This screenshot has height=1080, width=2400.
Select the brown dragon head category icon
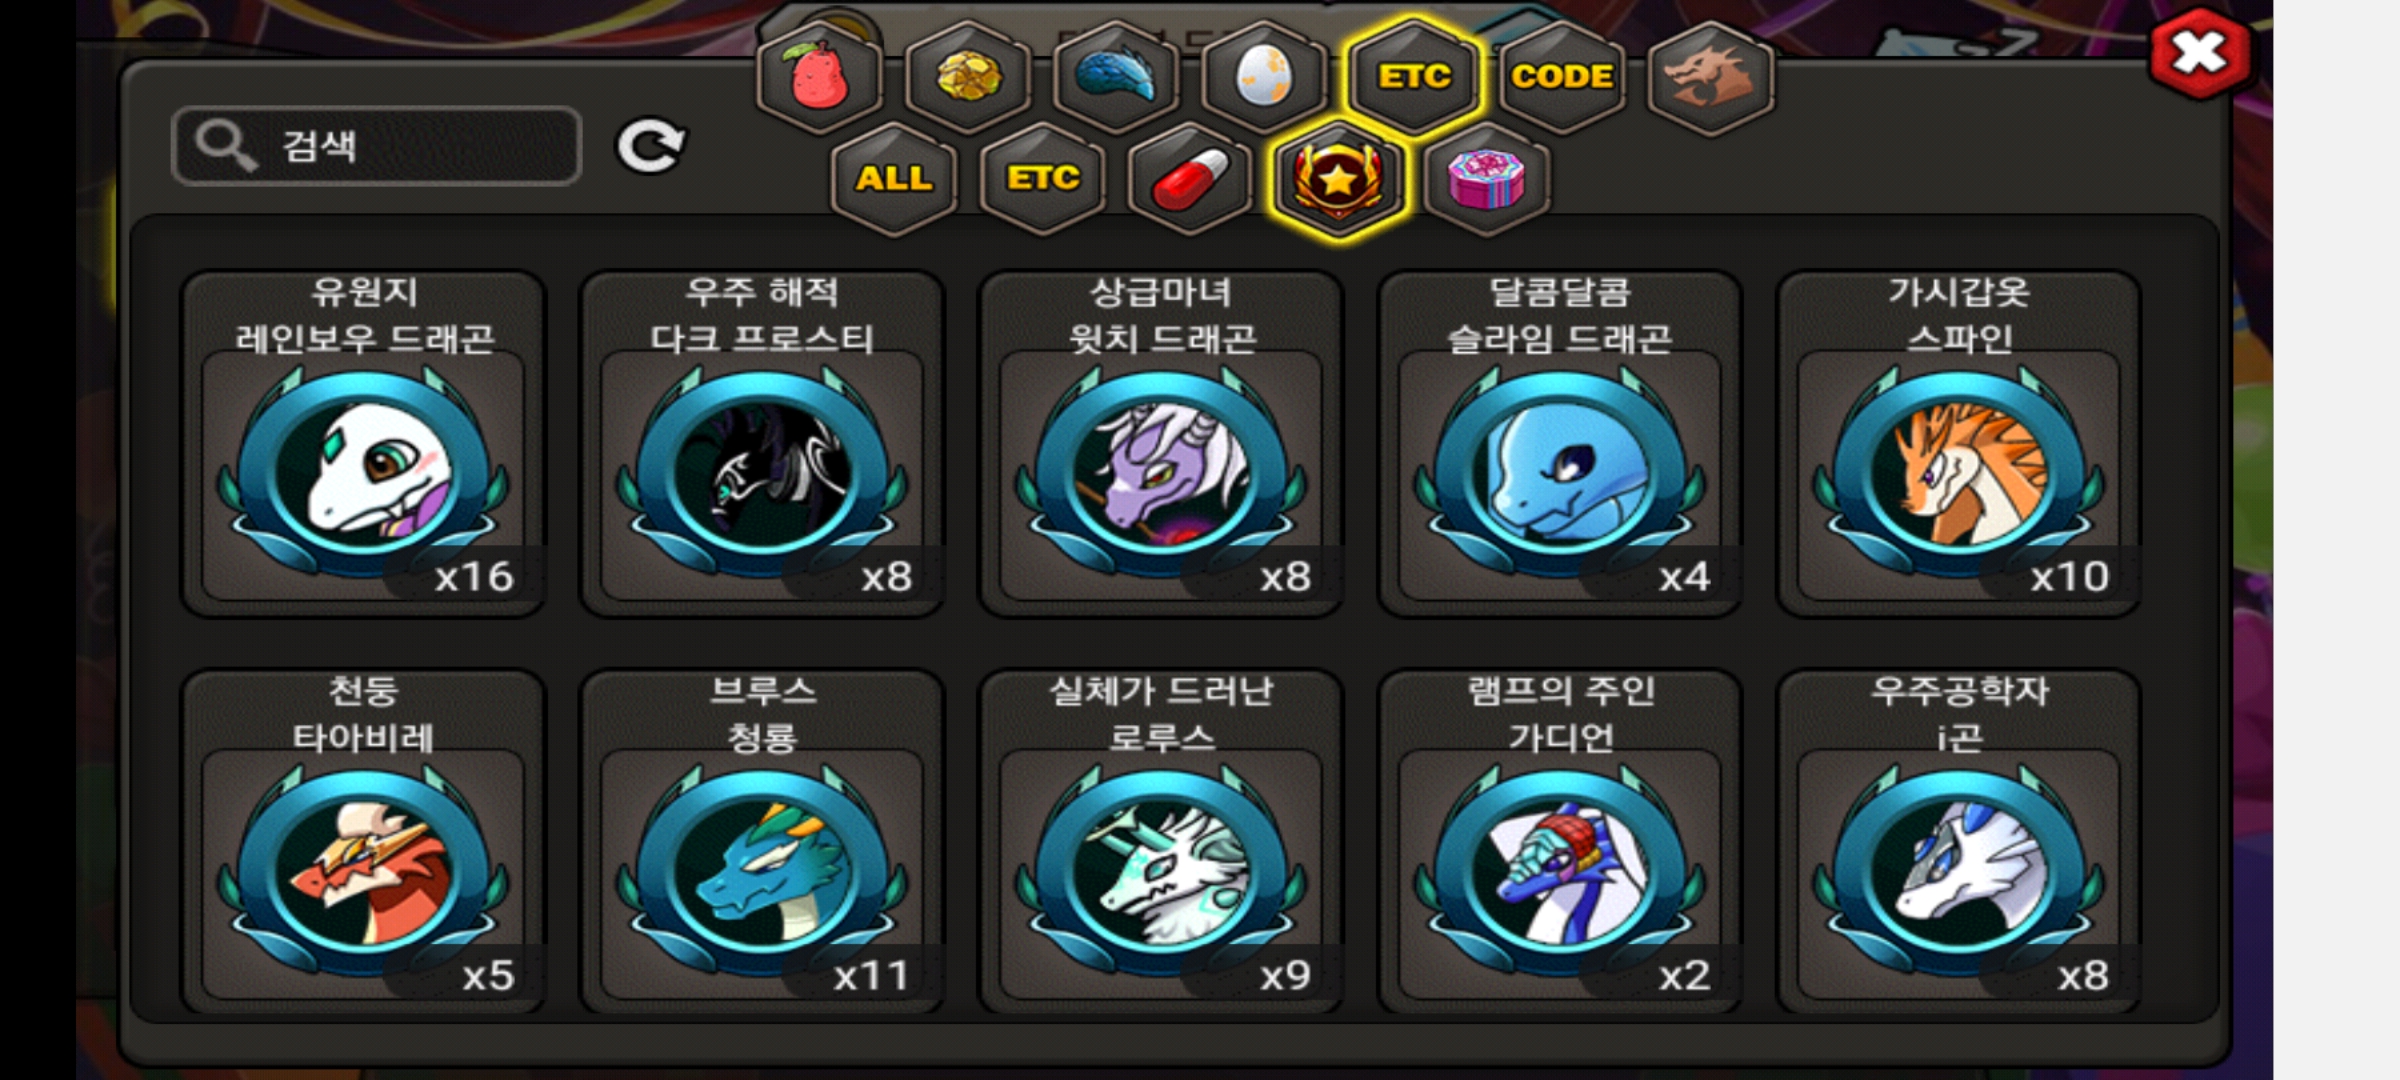coord(1710,77)
